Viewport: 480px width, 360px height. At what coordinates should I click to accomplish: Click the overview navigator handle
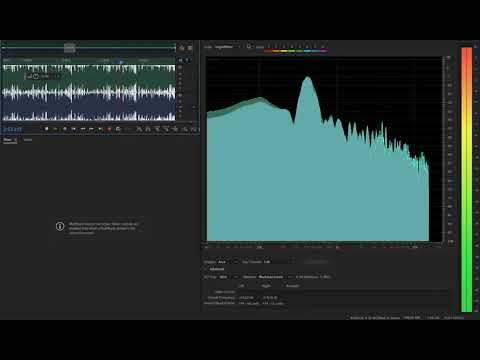[x=70, y=48]
